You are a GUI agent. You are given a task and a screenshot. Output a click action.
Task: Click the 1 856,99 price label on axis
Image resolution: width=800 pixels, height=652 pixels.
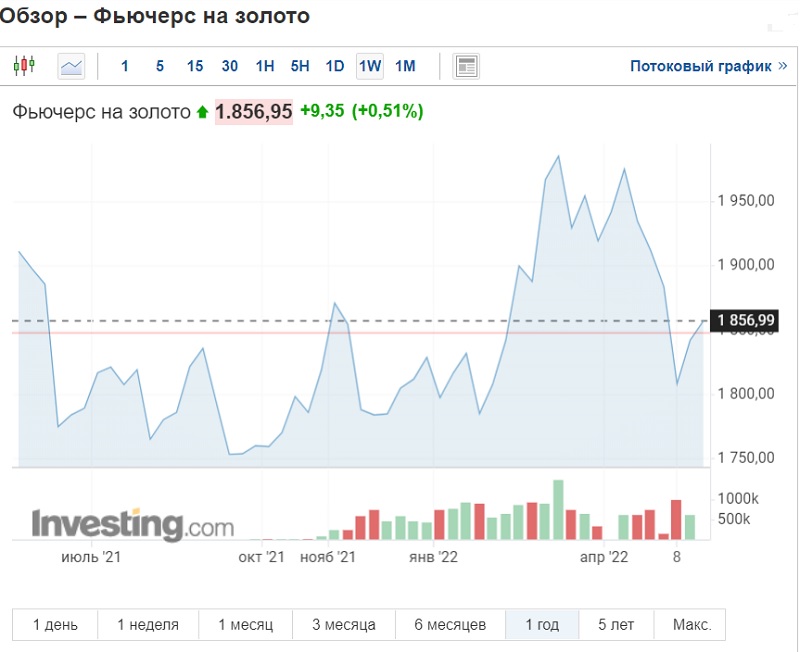[746, 320]
